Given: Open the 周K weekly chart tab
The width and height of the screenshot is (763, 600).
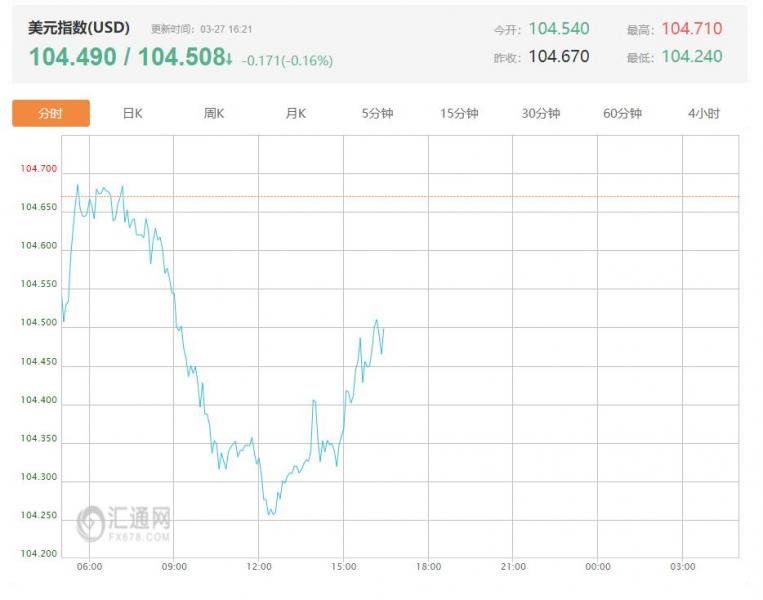Looking at the screenshot, I should click(214, 114).
